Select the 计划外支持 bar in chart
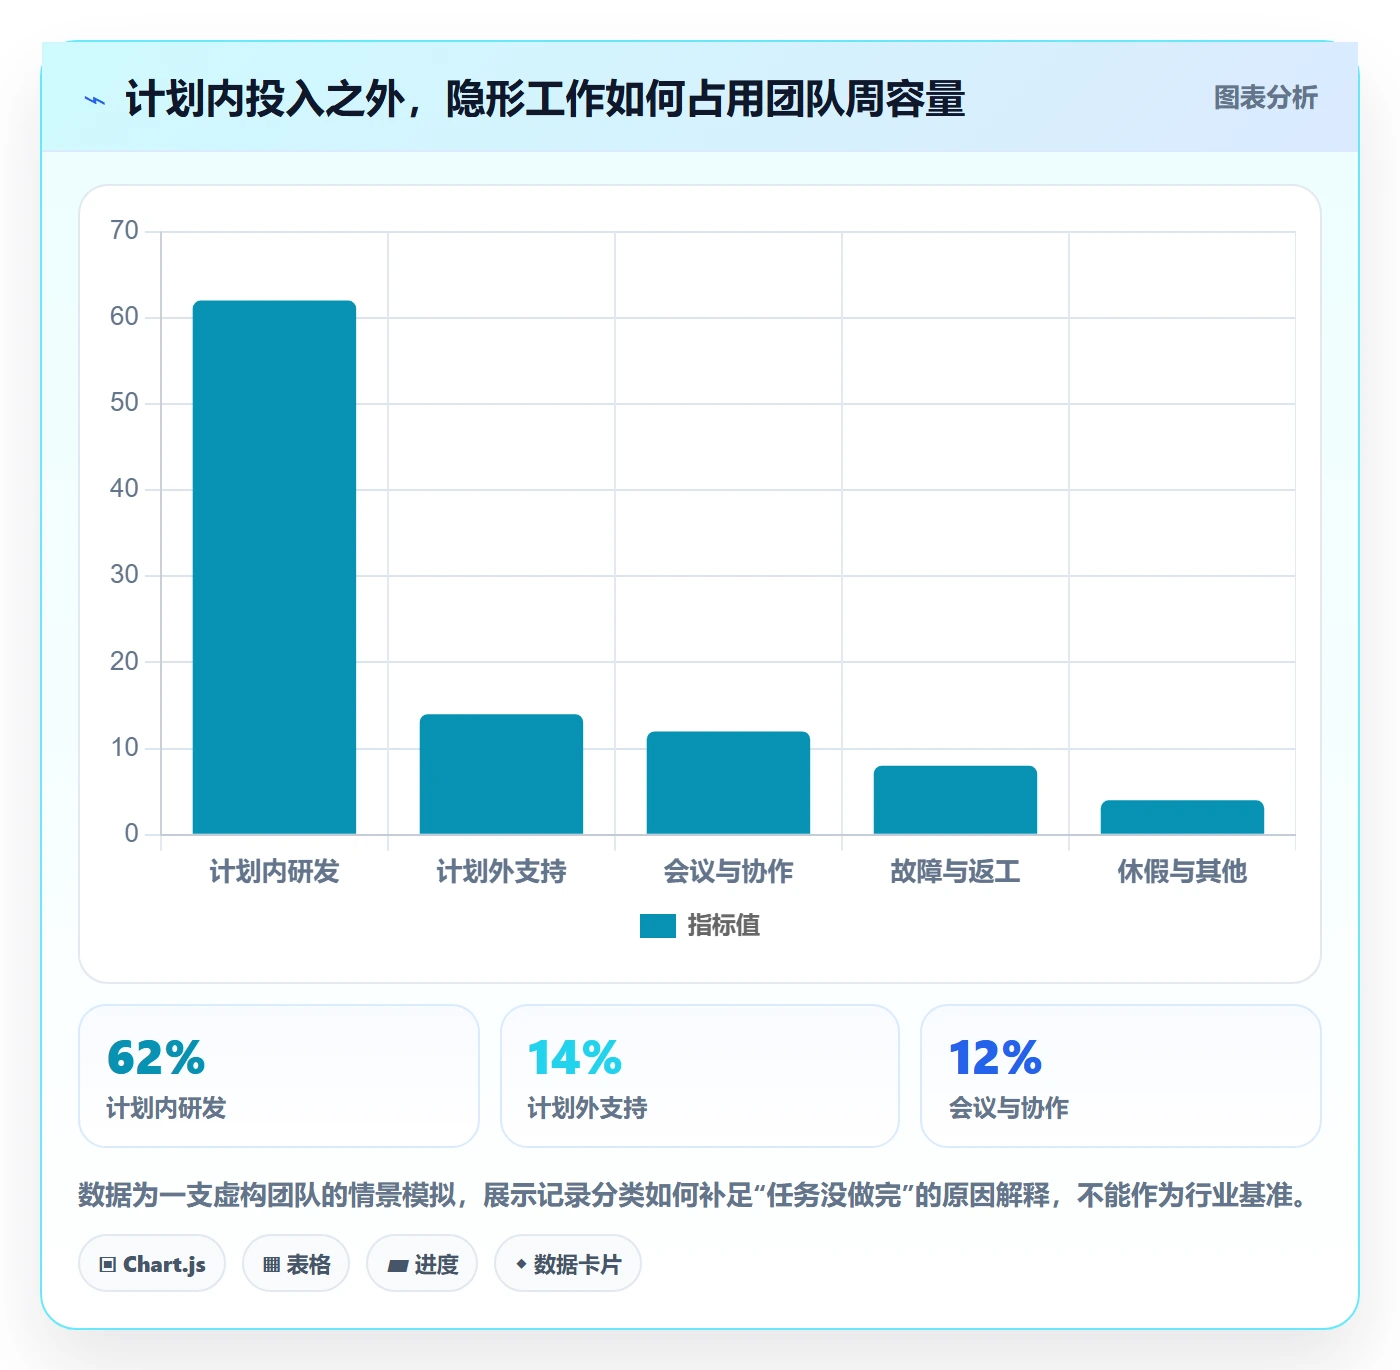 [501, 774]
